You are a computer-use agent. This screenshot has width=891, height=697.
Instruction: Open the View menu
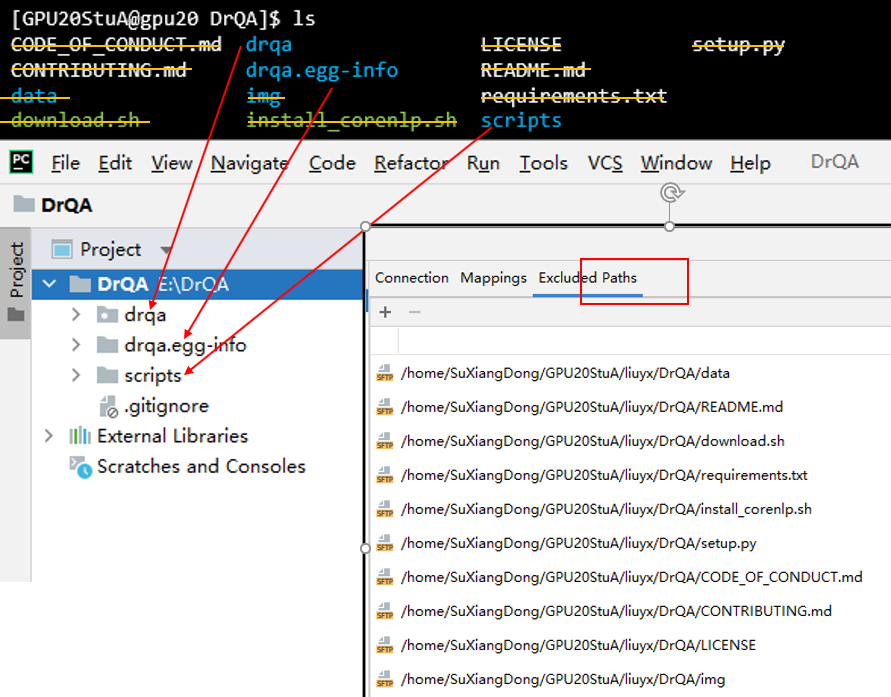171,164
